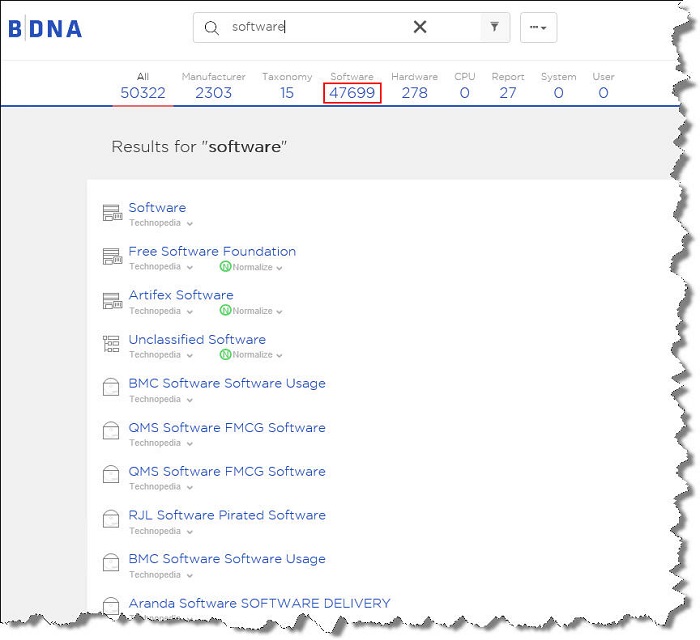Open the more options ellipsis dropdown

point(538,28)
